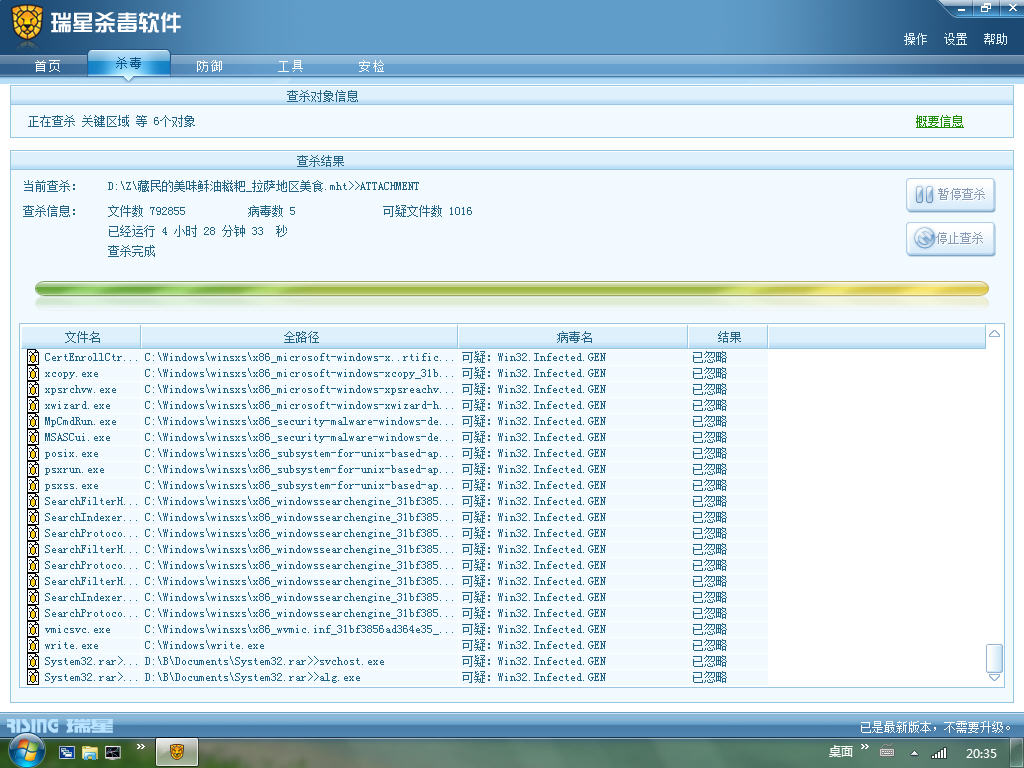Go to the 工具 tab
Image resolution: width=1024 pixels, height=768 pixels.
290,66
